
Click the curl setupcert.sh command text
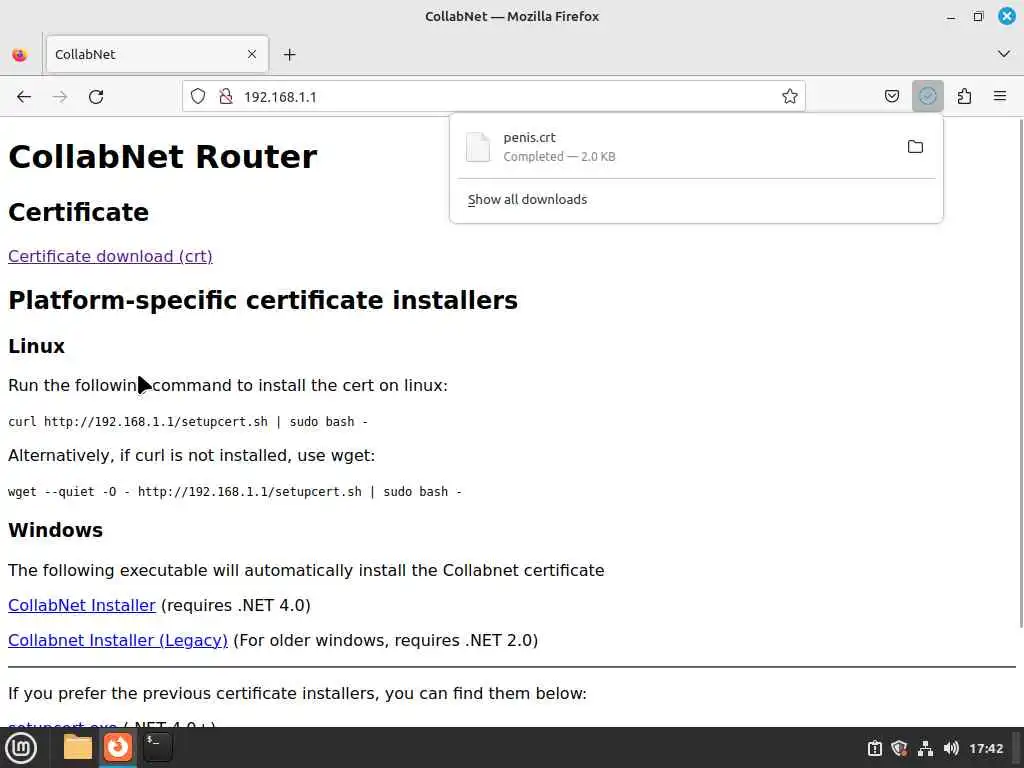[x=188, y=422]
